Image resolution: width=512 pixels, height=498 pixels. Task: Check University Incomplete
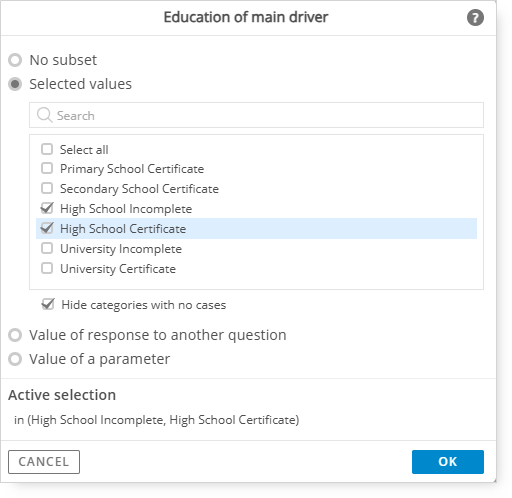(x=47, y=248)
